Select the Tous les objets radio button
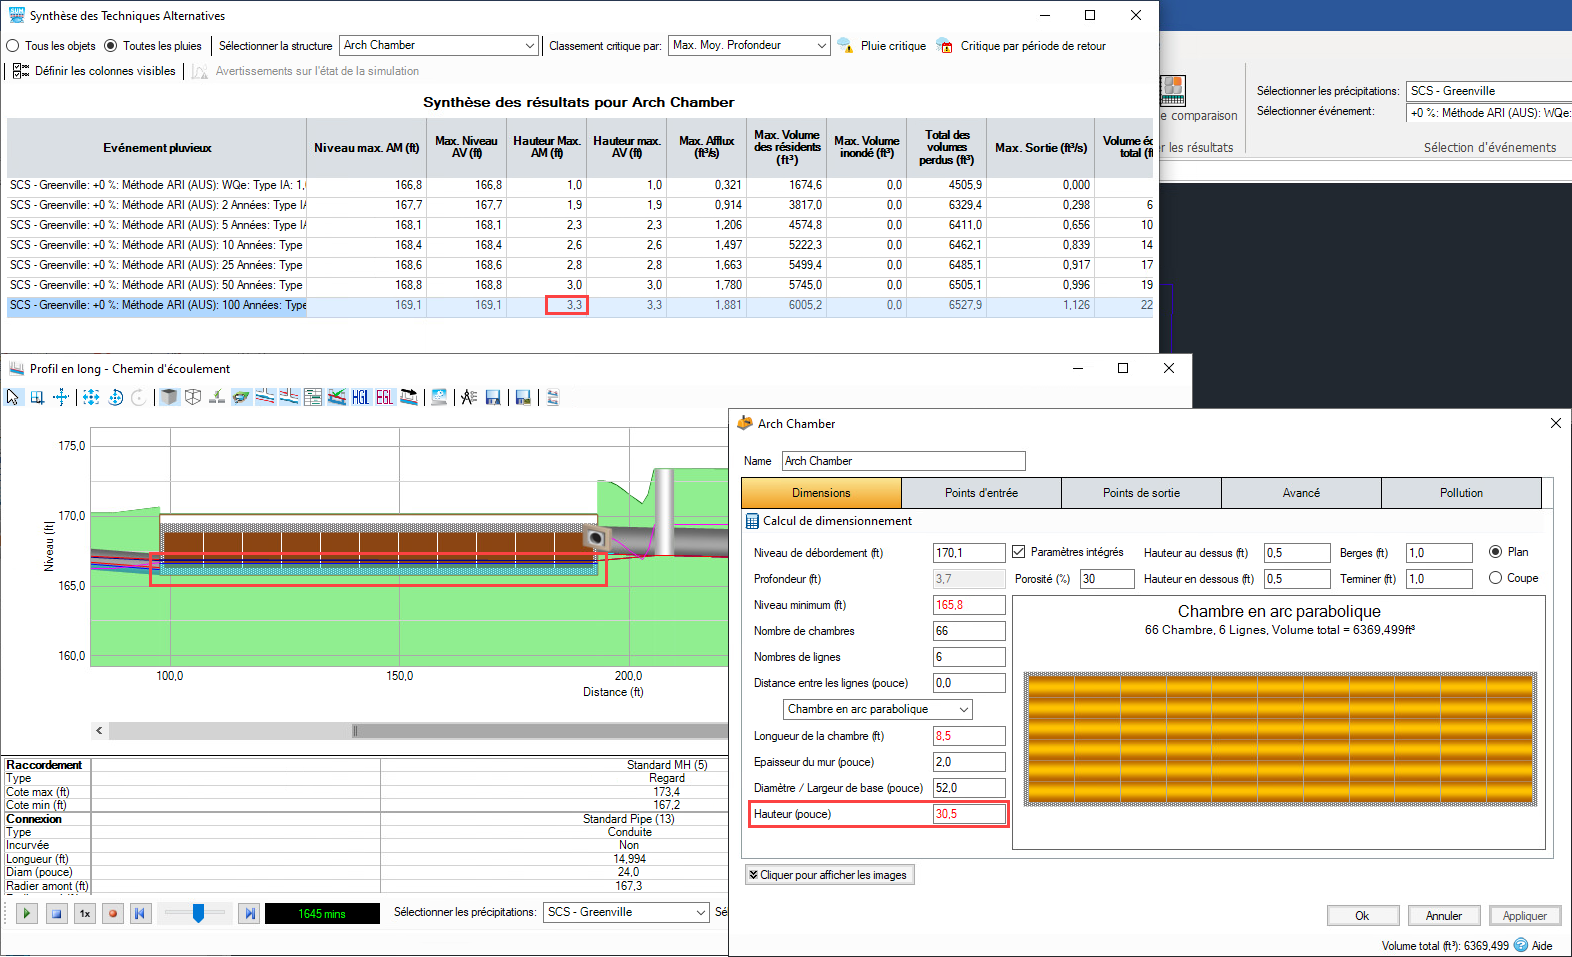Screen dimensions: 1572x957 click(13, 46)
